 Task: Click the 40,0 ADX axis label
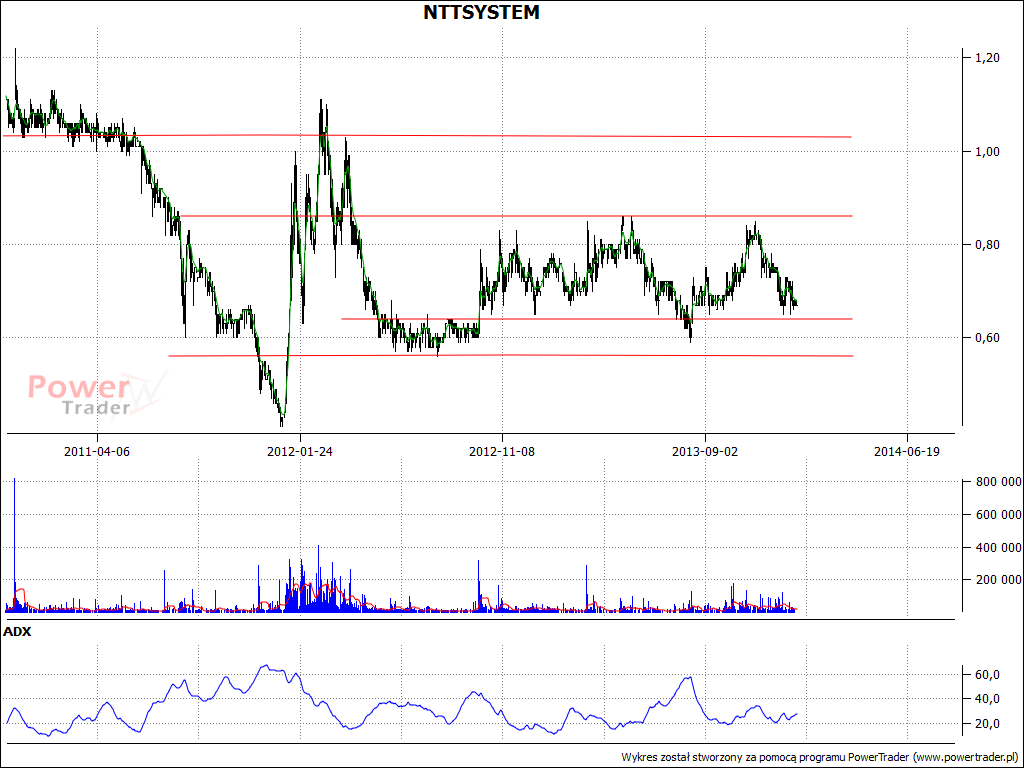coord(987,699)
